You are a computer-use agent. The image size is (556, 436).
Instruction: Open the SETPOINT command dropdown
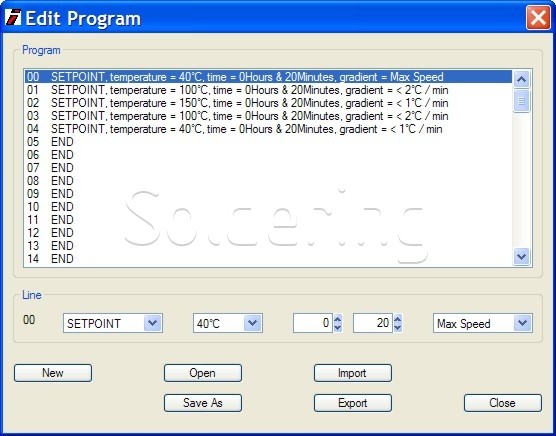[x=153, y=323]
